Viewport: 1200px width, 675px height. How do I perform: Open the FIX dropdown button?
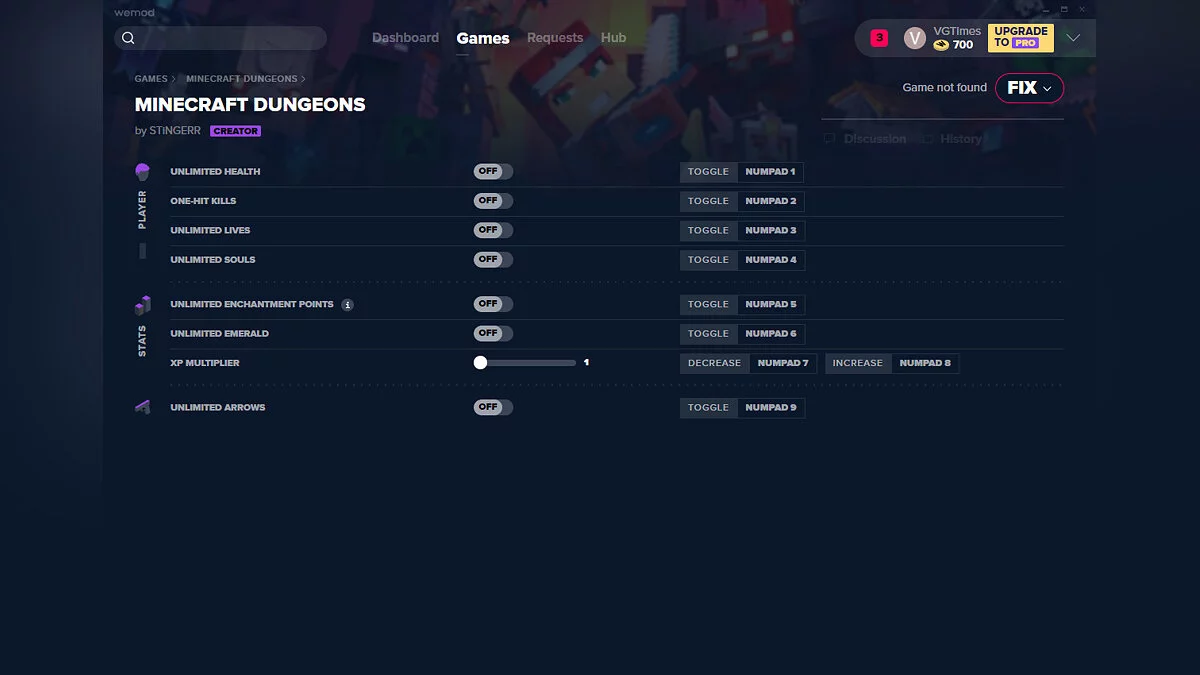1029,88
